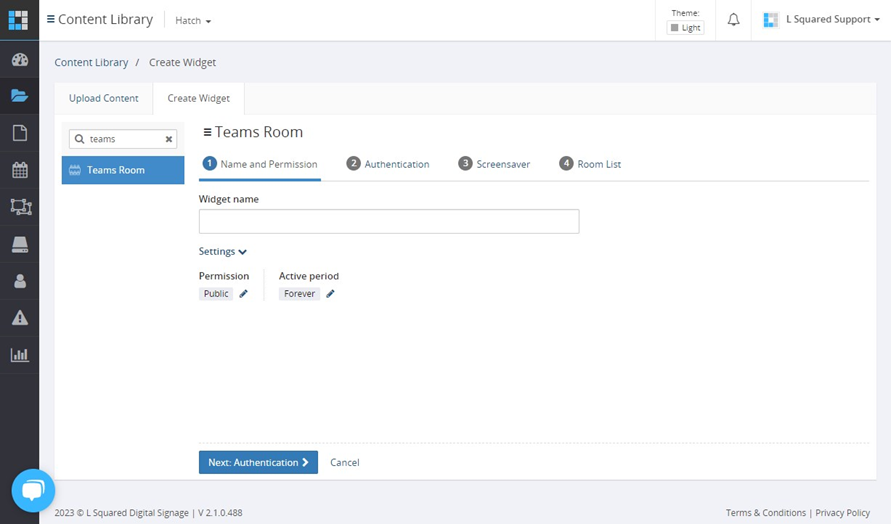The width and height of the screenshot is (891, 524).
Task: Click the search magnifier icon
Action: (x=80, y=139)
